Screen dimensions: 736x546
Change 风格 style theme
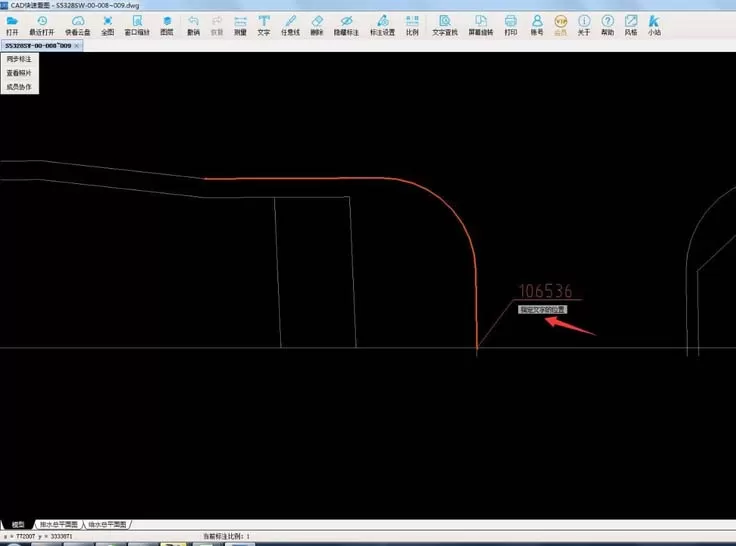(x=631, y=25)
